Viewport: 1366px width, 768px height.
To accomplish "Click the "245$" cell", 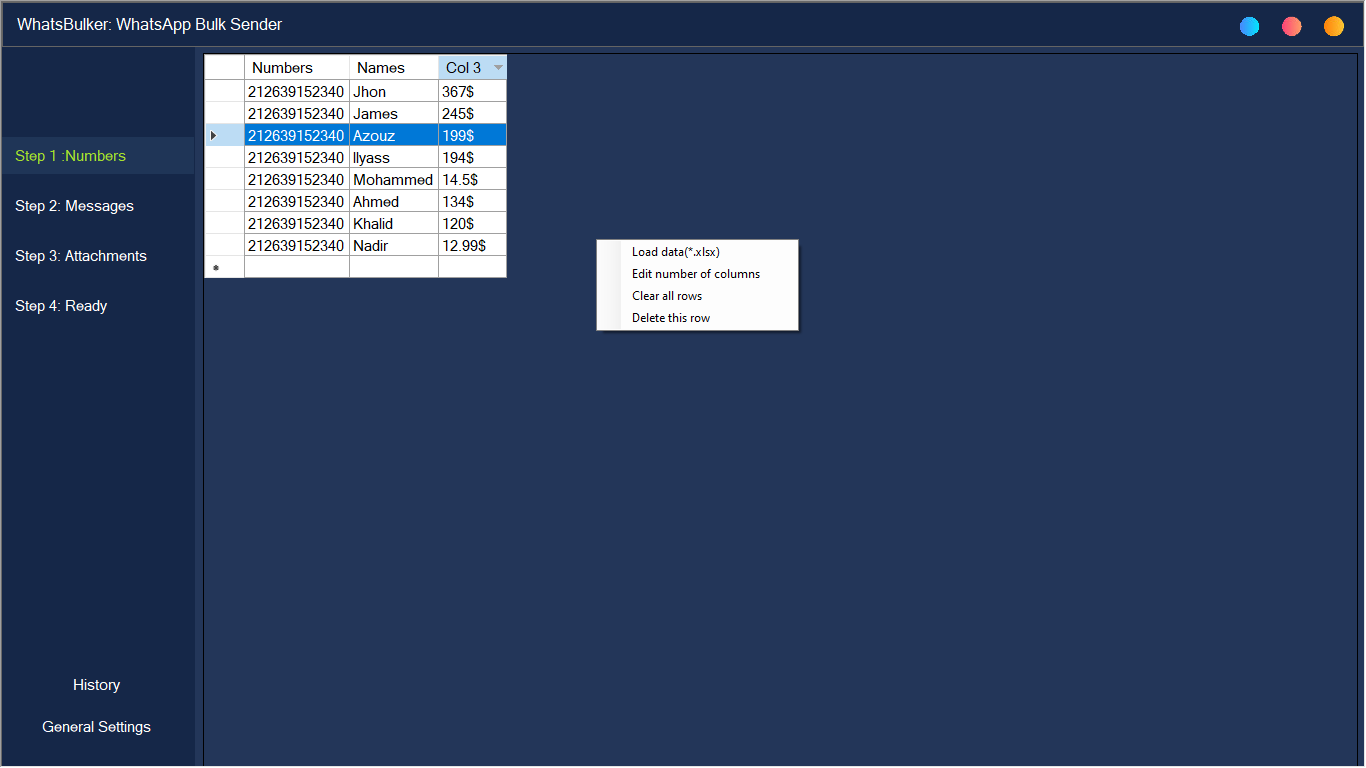I will click(x=472, y=114).
